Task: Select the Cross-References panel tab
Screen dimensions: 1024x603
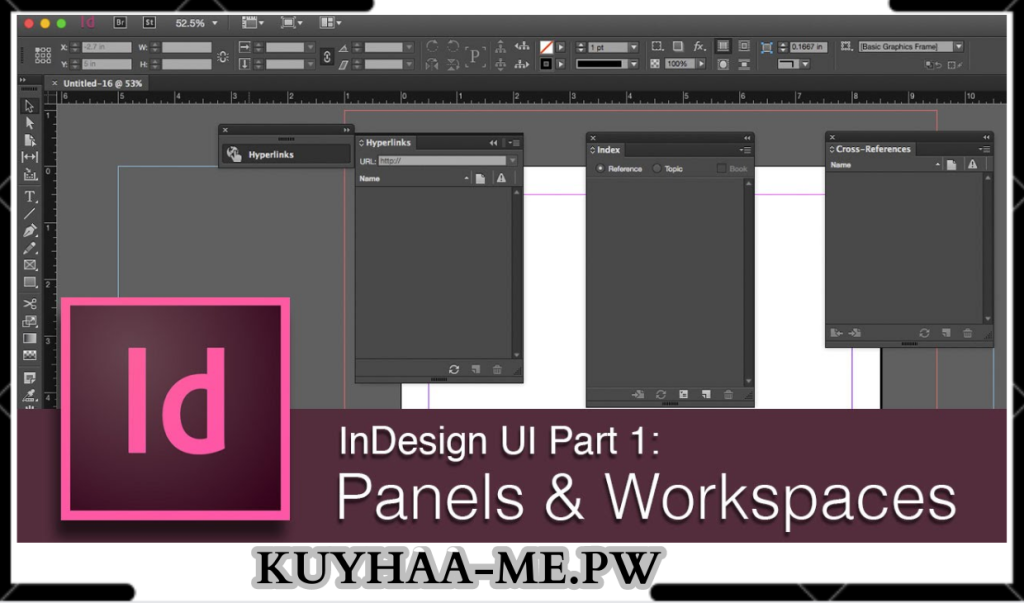Action: pyautogui.click(x=871, y=149)
